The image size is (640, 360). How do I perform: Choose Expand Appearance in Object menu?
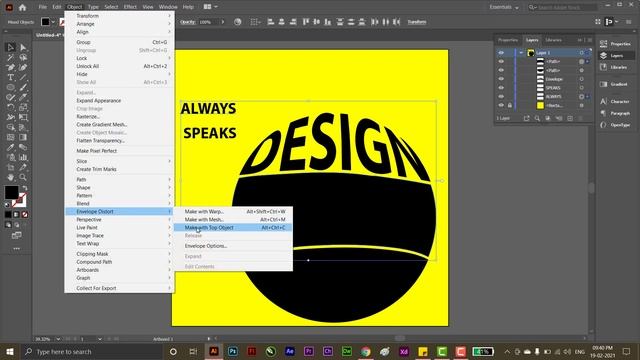[120, 100]
